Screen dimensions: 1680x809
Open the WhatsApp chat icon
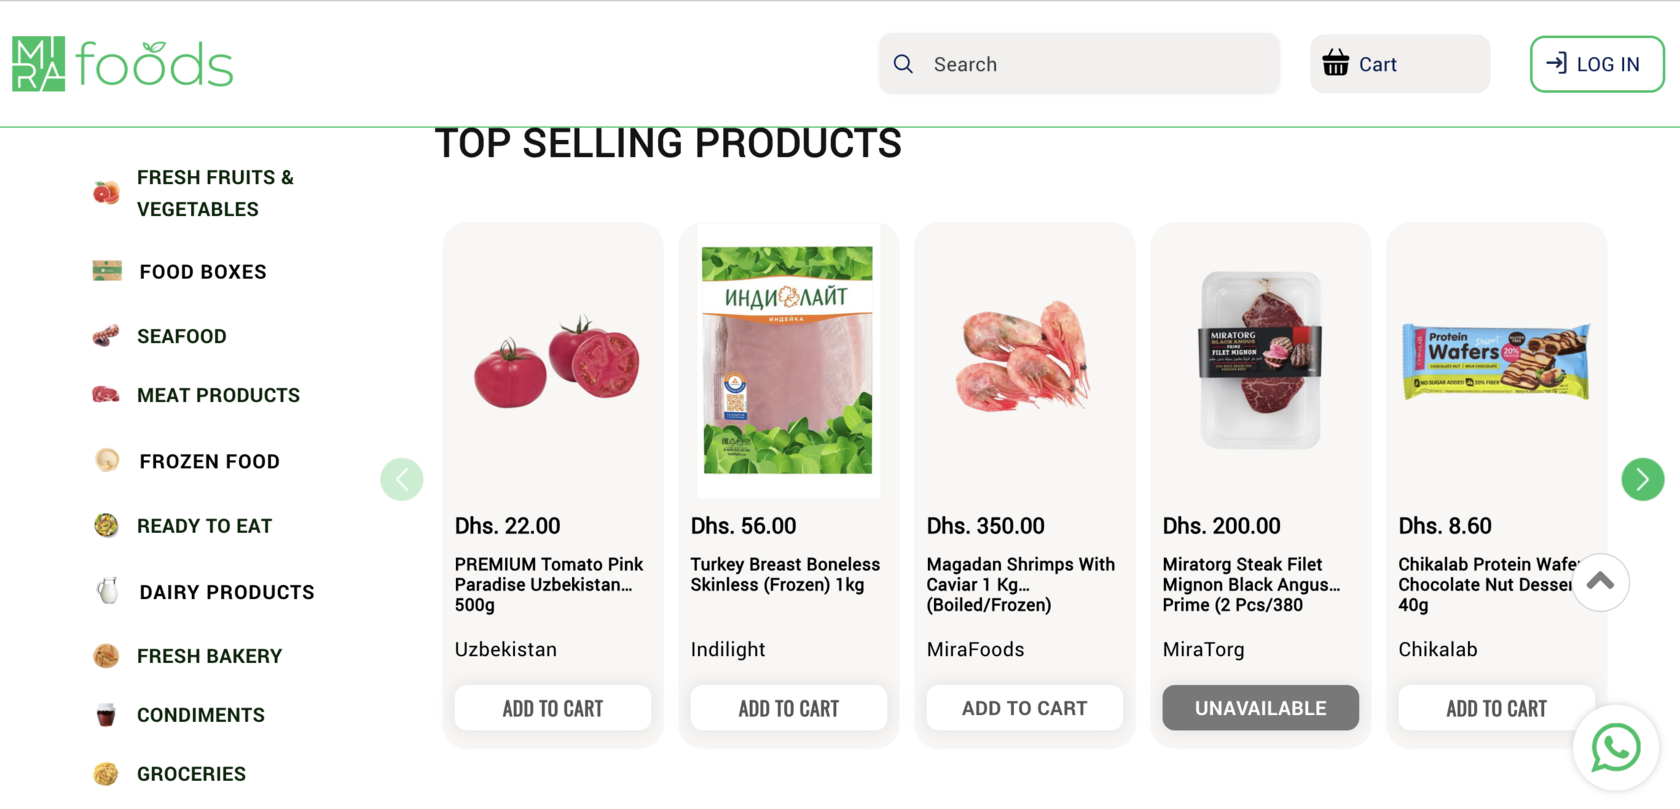pos(1615,748)
